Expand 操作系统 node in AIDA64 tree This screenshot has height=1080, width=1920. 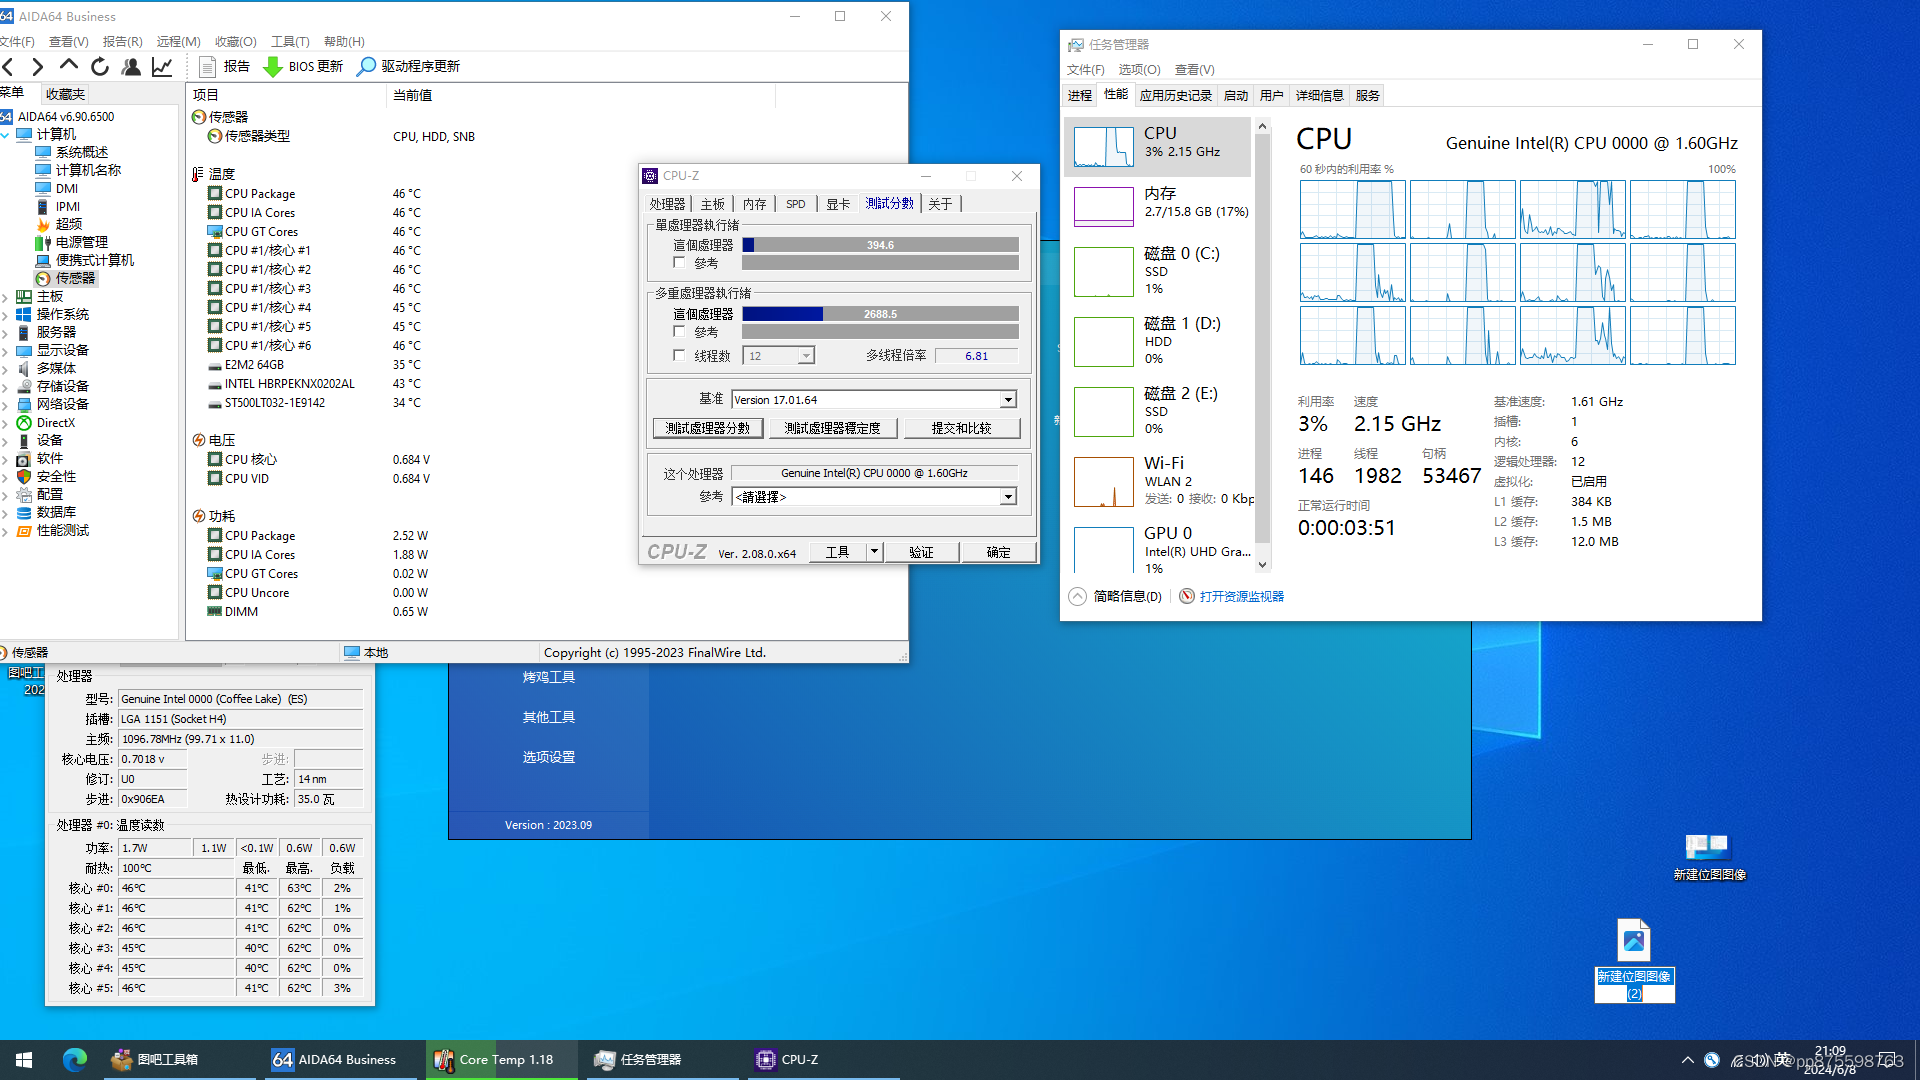pyautogui.click(x=6, y=315)
